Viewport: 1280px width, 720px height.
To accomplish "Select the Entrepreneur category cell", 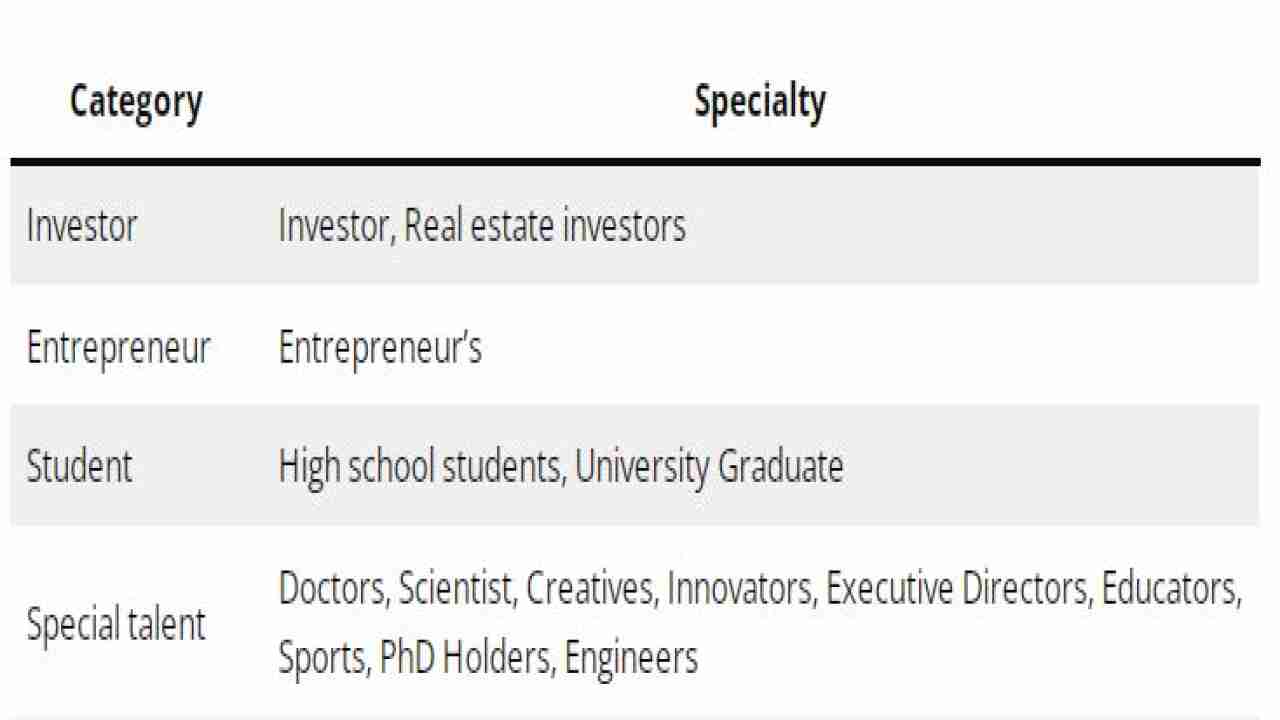I will tap(118, 348).
